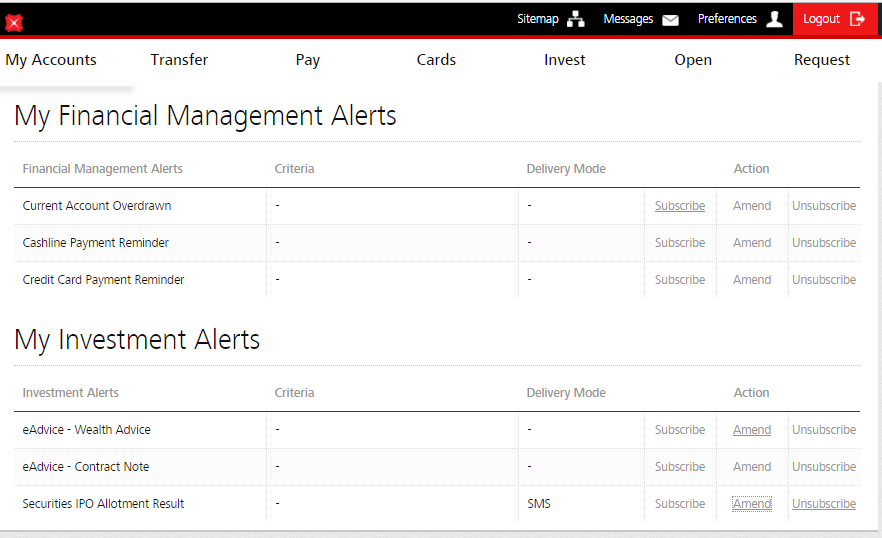Select the Open menu item
This screenshot has width=882, height=538.
tap(693, 60)
